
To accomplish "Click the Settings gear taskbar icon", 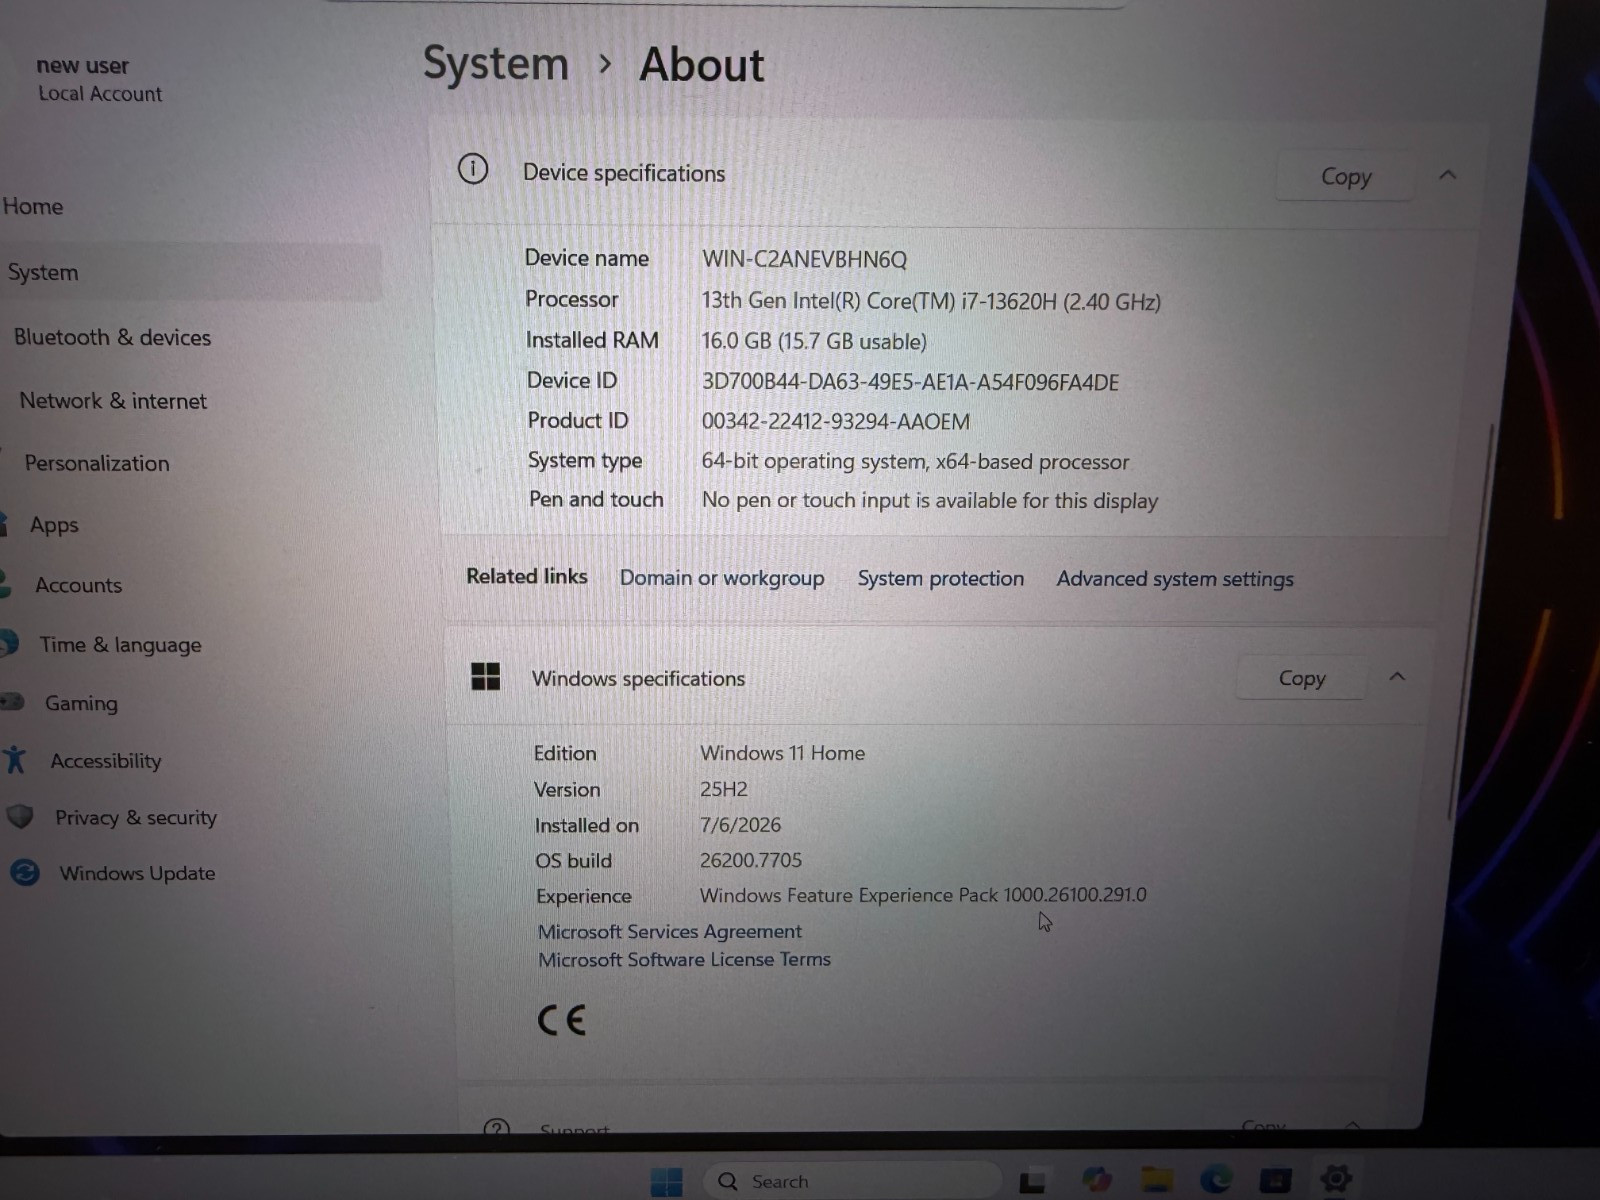I will 1336,1179.
